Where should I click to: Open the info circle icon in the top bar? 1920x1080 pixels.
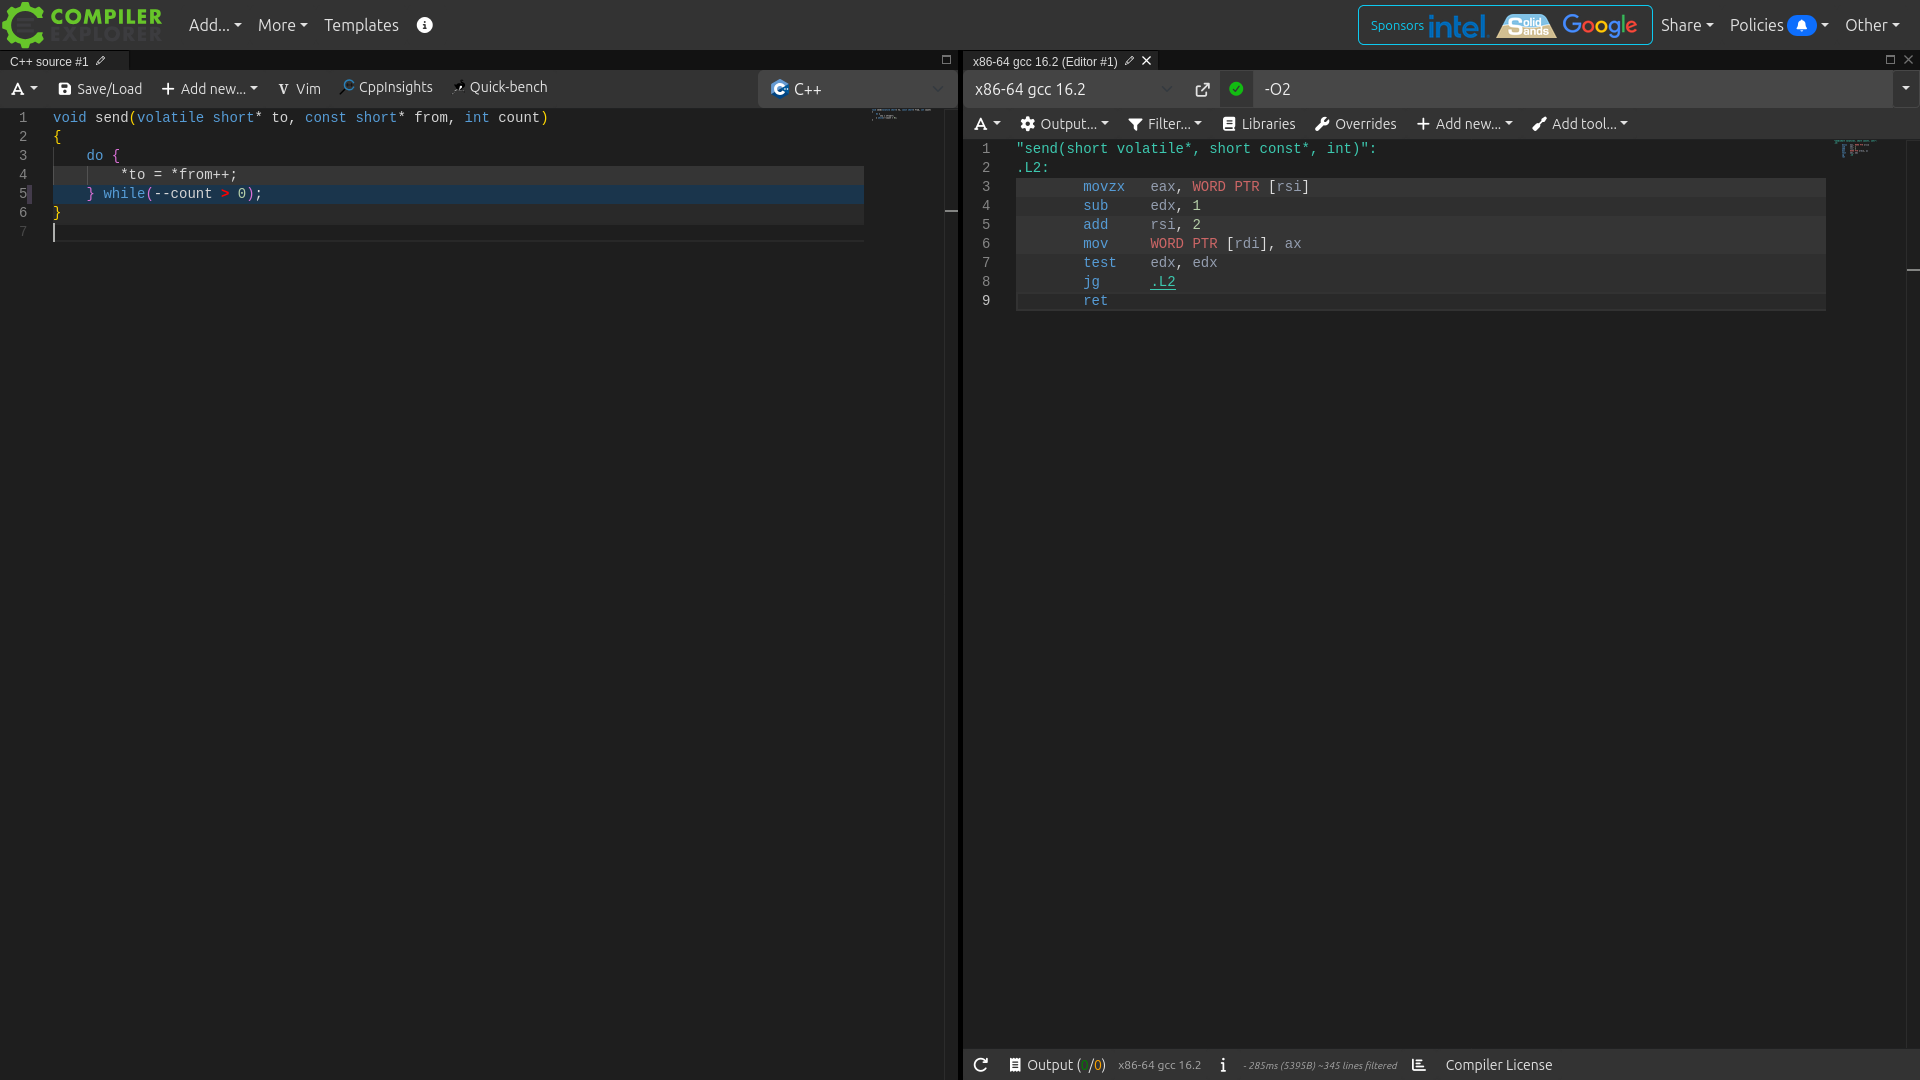click(425, 25)
